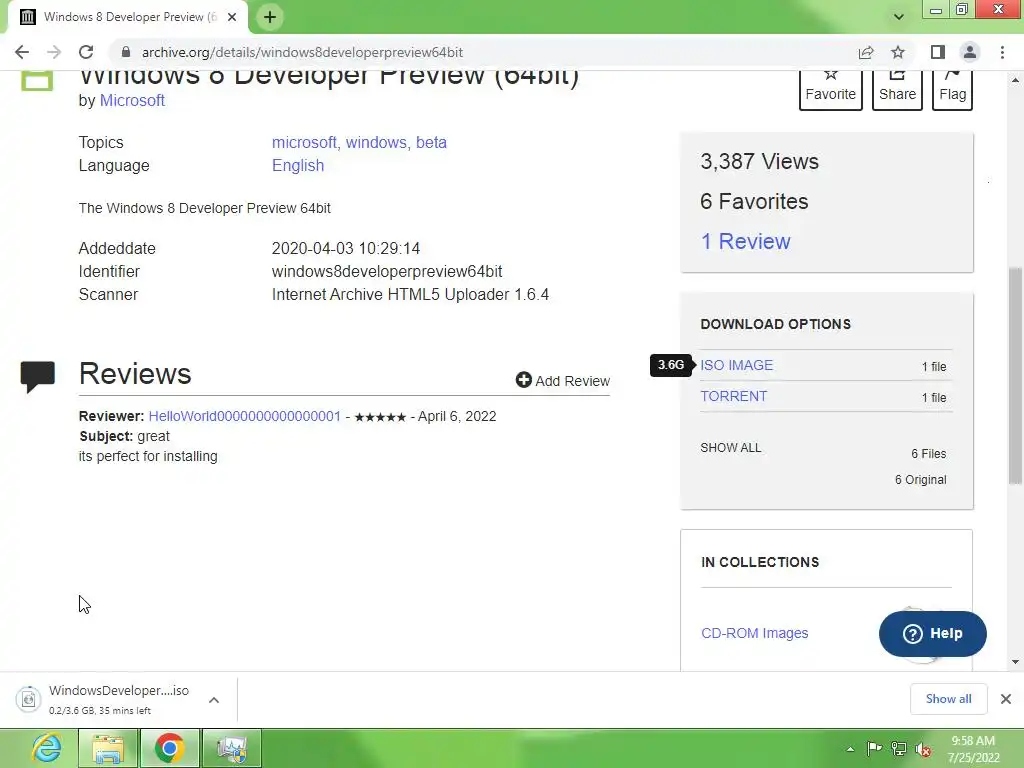Download the ISO IMAGE file
The image size is (1024, 768).
tap(737, 365)
